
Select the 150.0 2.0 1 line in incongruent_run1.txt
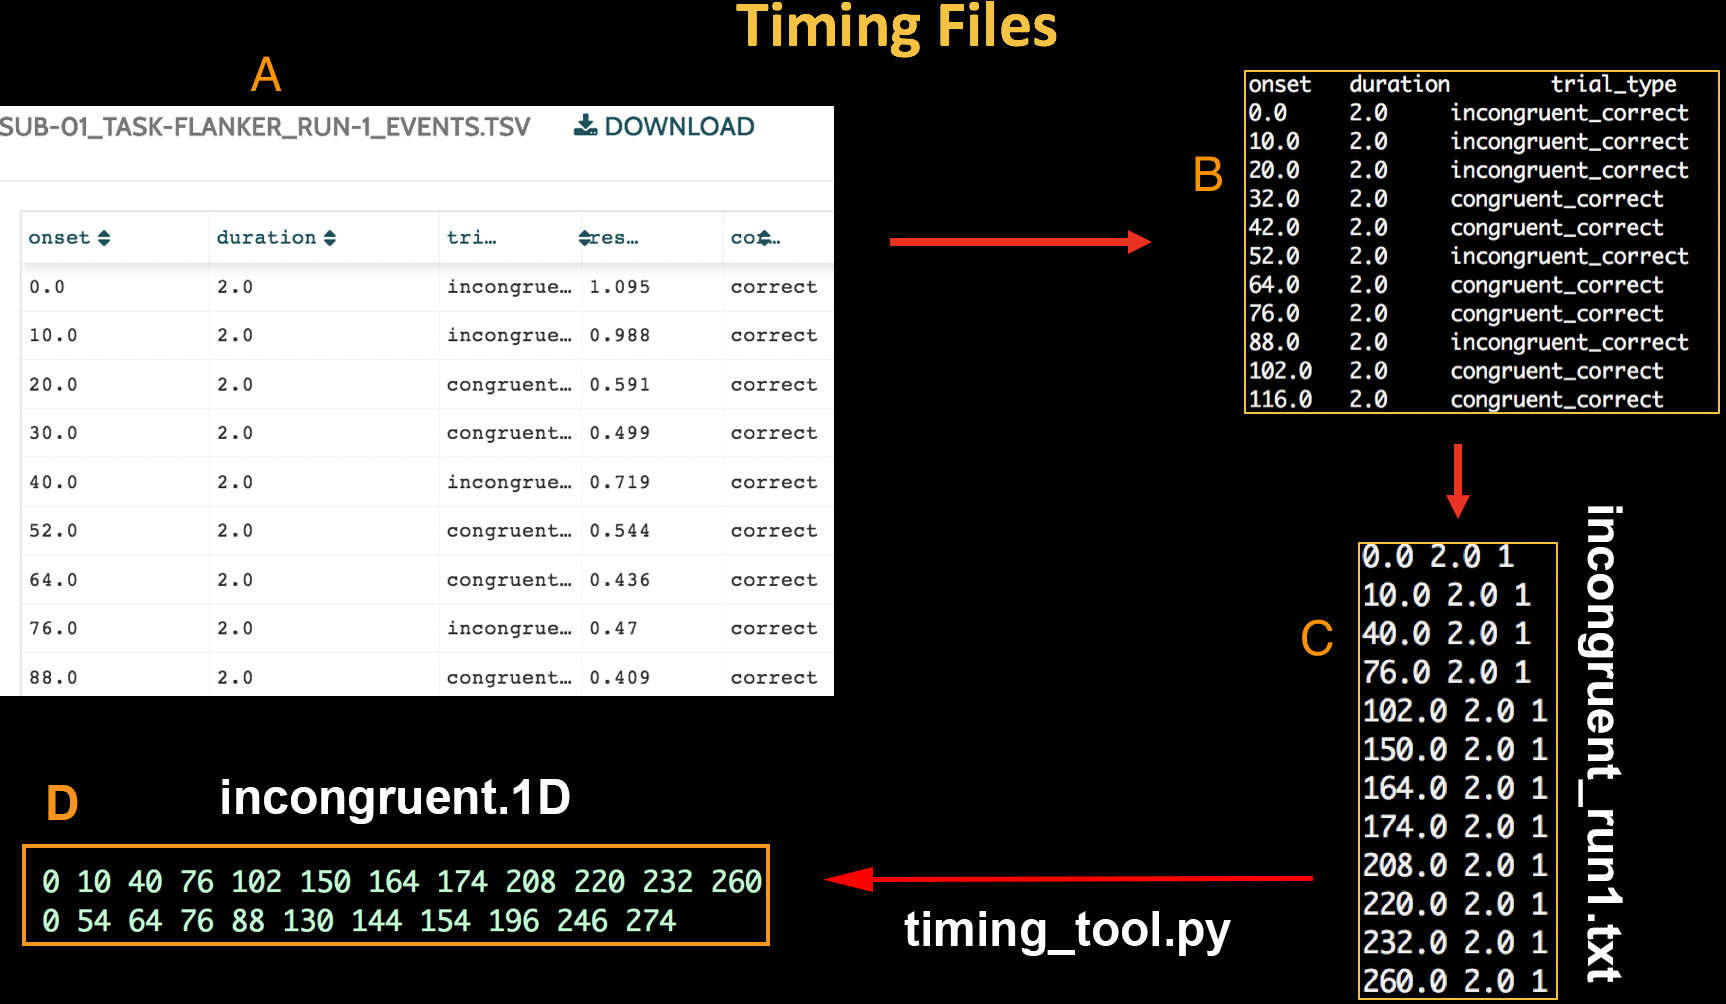1455,749
